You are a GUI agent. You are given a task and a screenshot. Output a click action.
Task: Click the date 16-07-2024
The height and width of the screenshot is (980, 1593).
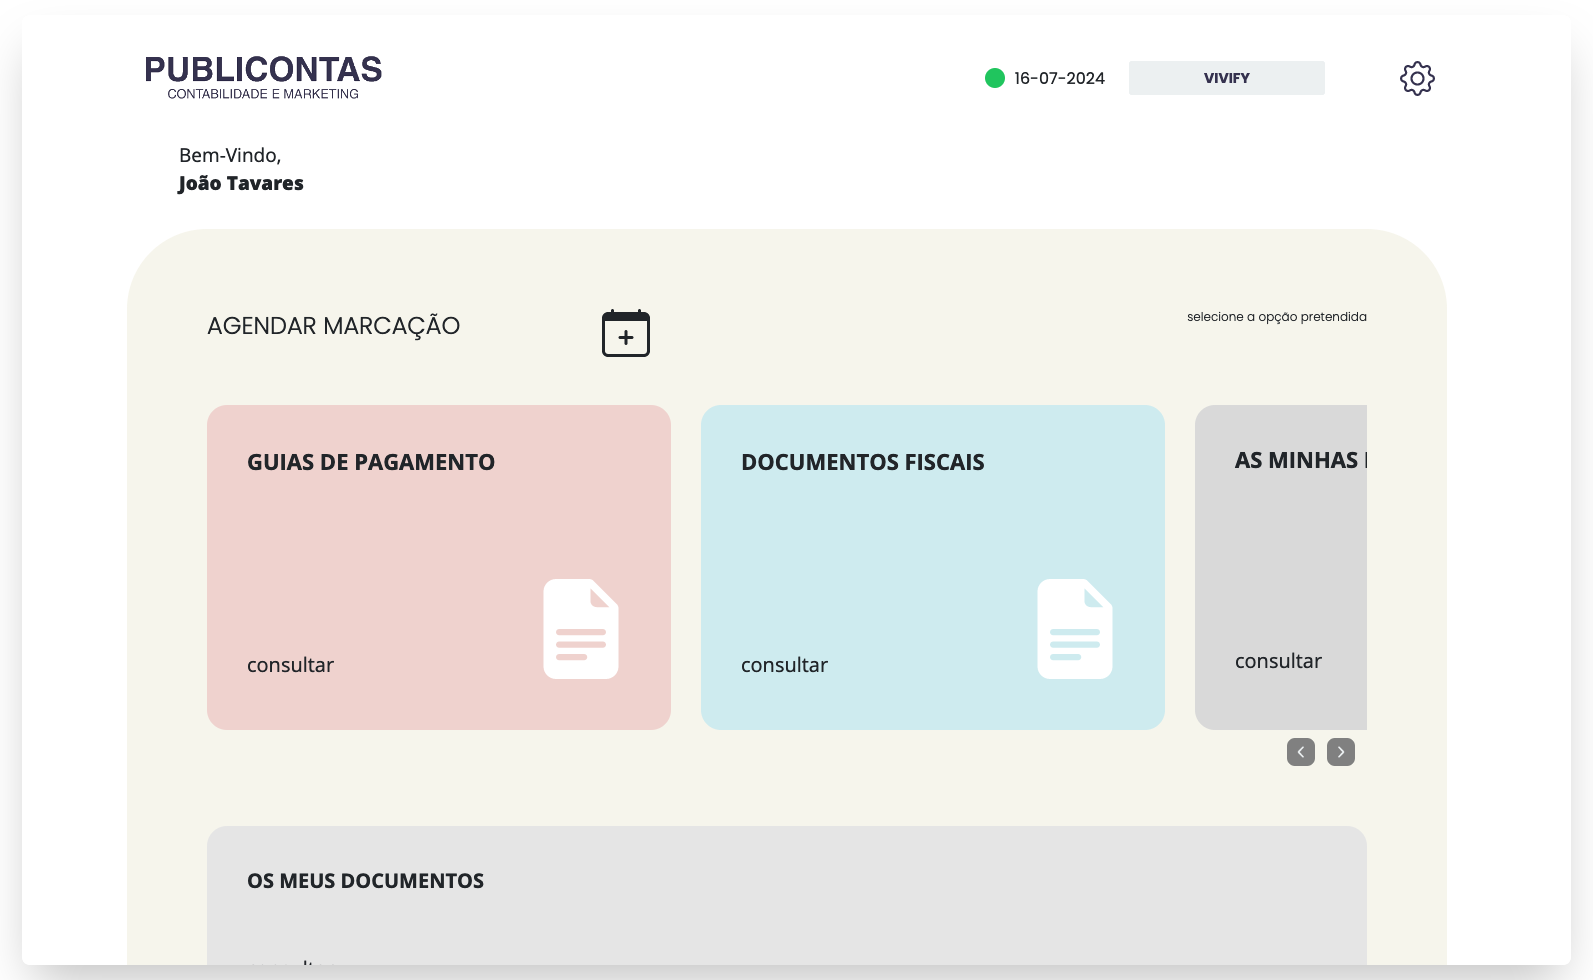pyautogui.click(x=1059, y=78)
